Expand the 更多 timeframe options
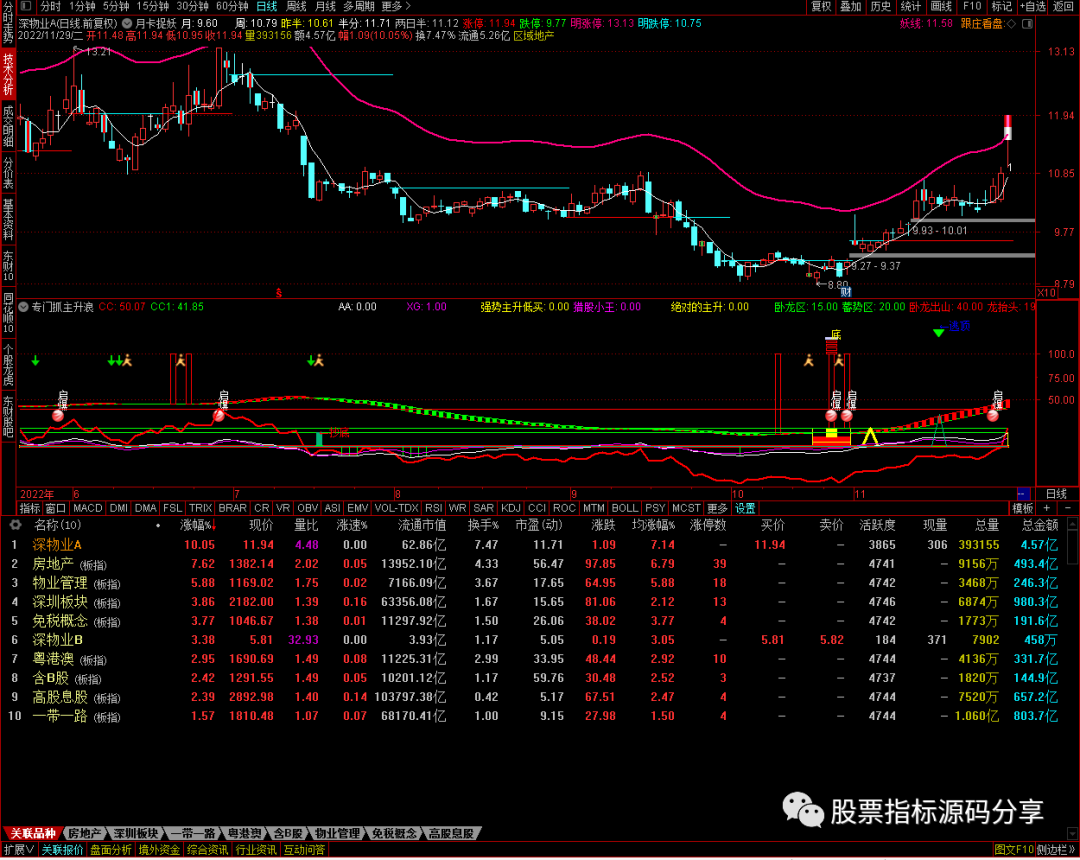The width and height of the screenshot is (1080, 860). [x=395, y=6]
